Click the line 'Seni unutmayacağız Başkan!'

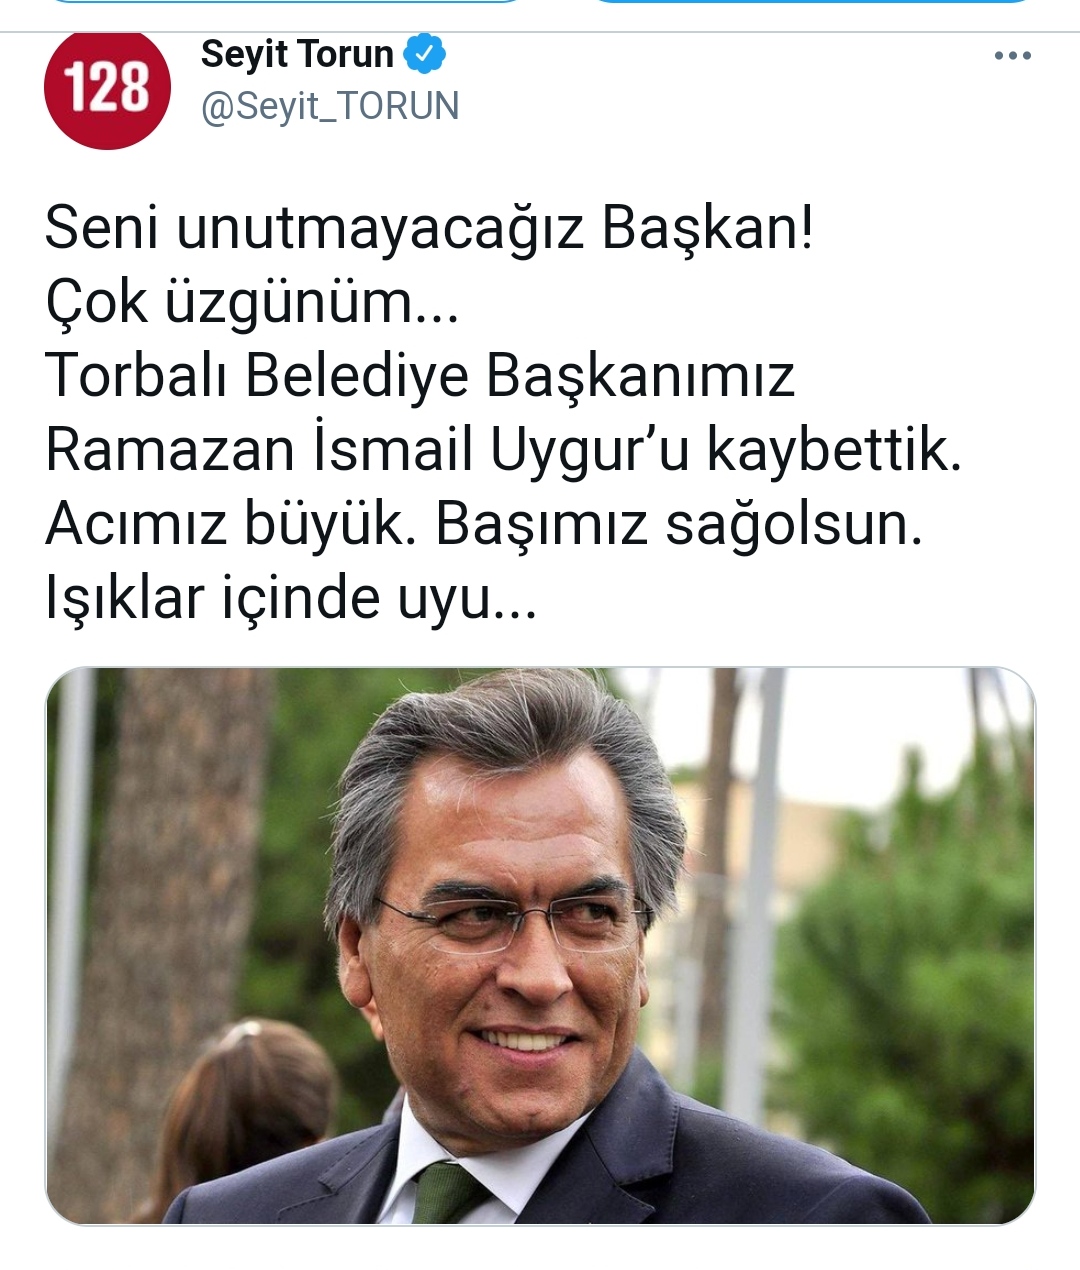point(429,230)
